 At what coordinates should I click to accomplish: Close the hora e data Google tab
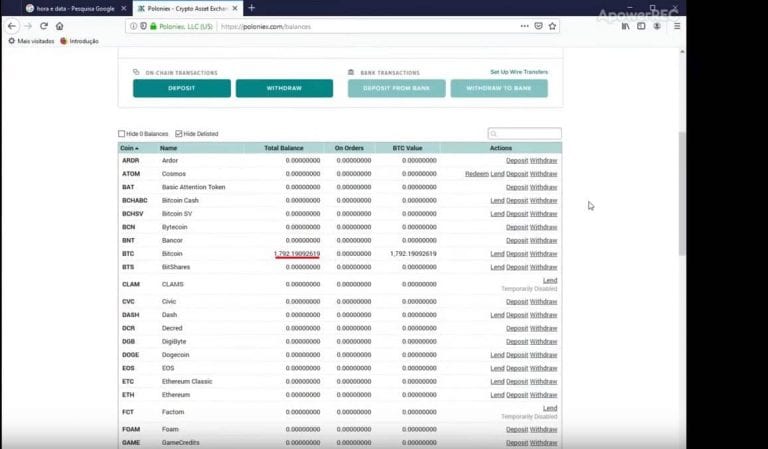tap(123, 8)
